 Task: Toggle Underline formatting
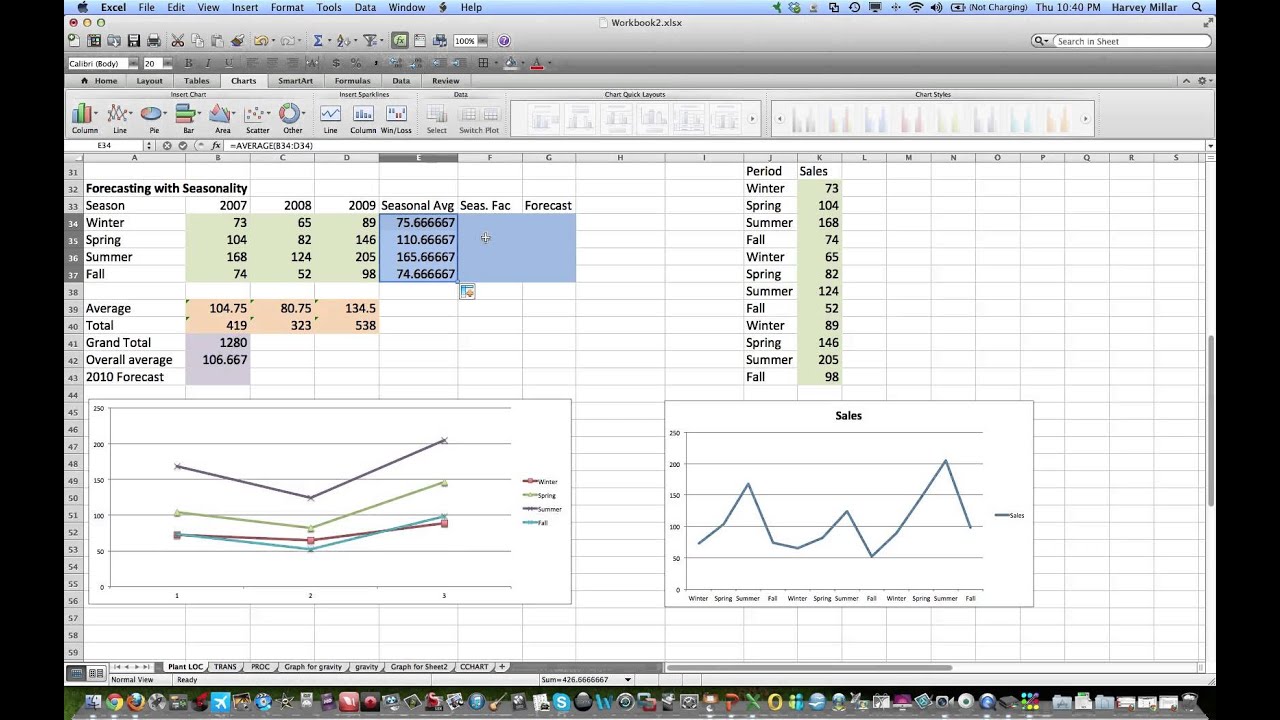(228, 63)
